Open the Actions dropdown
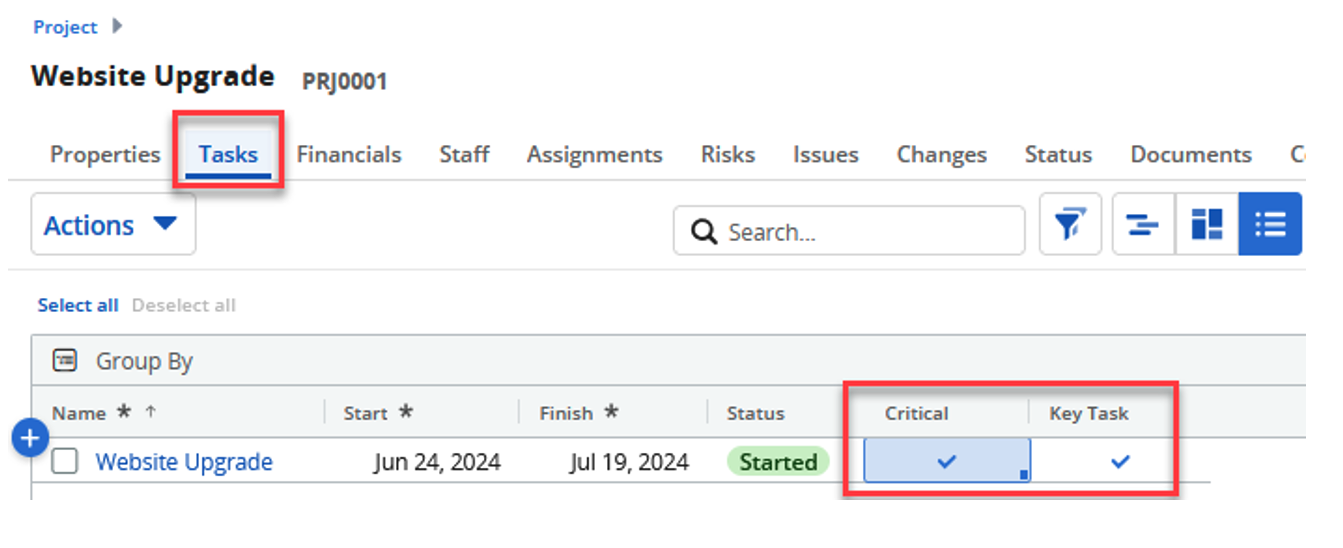 [x=113, y=225]
